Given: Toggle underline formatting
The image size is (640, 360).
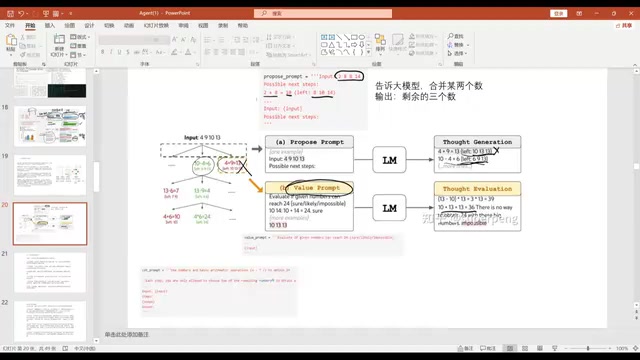Looking at the screenshot, I should pos(119,52).
